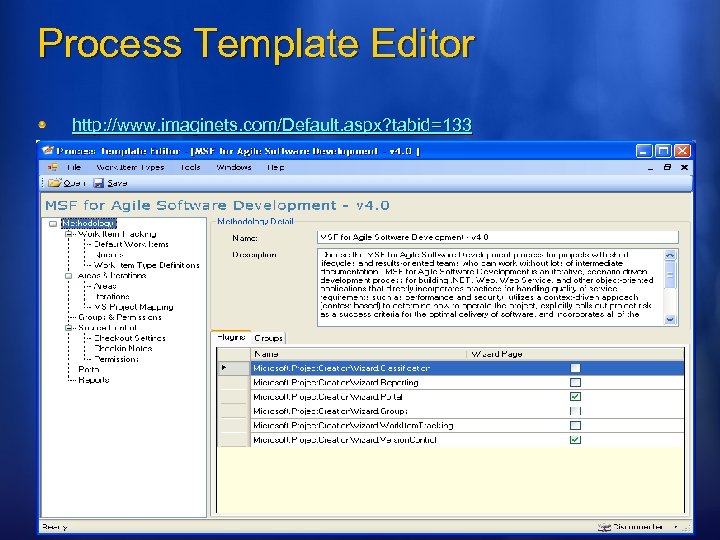
Task: Open the Tools menu
Action: click(x=190, y=167)
